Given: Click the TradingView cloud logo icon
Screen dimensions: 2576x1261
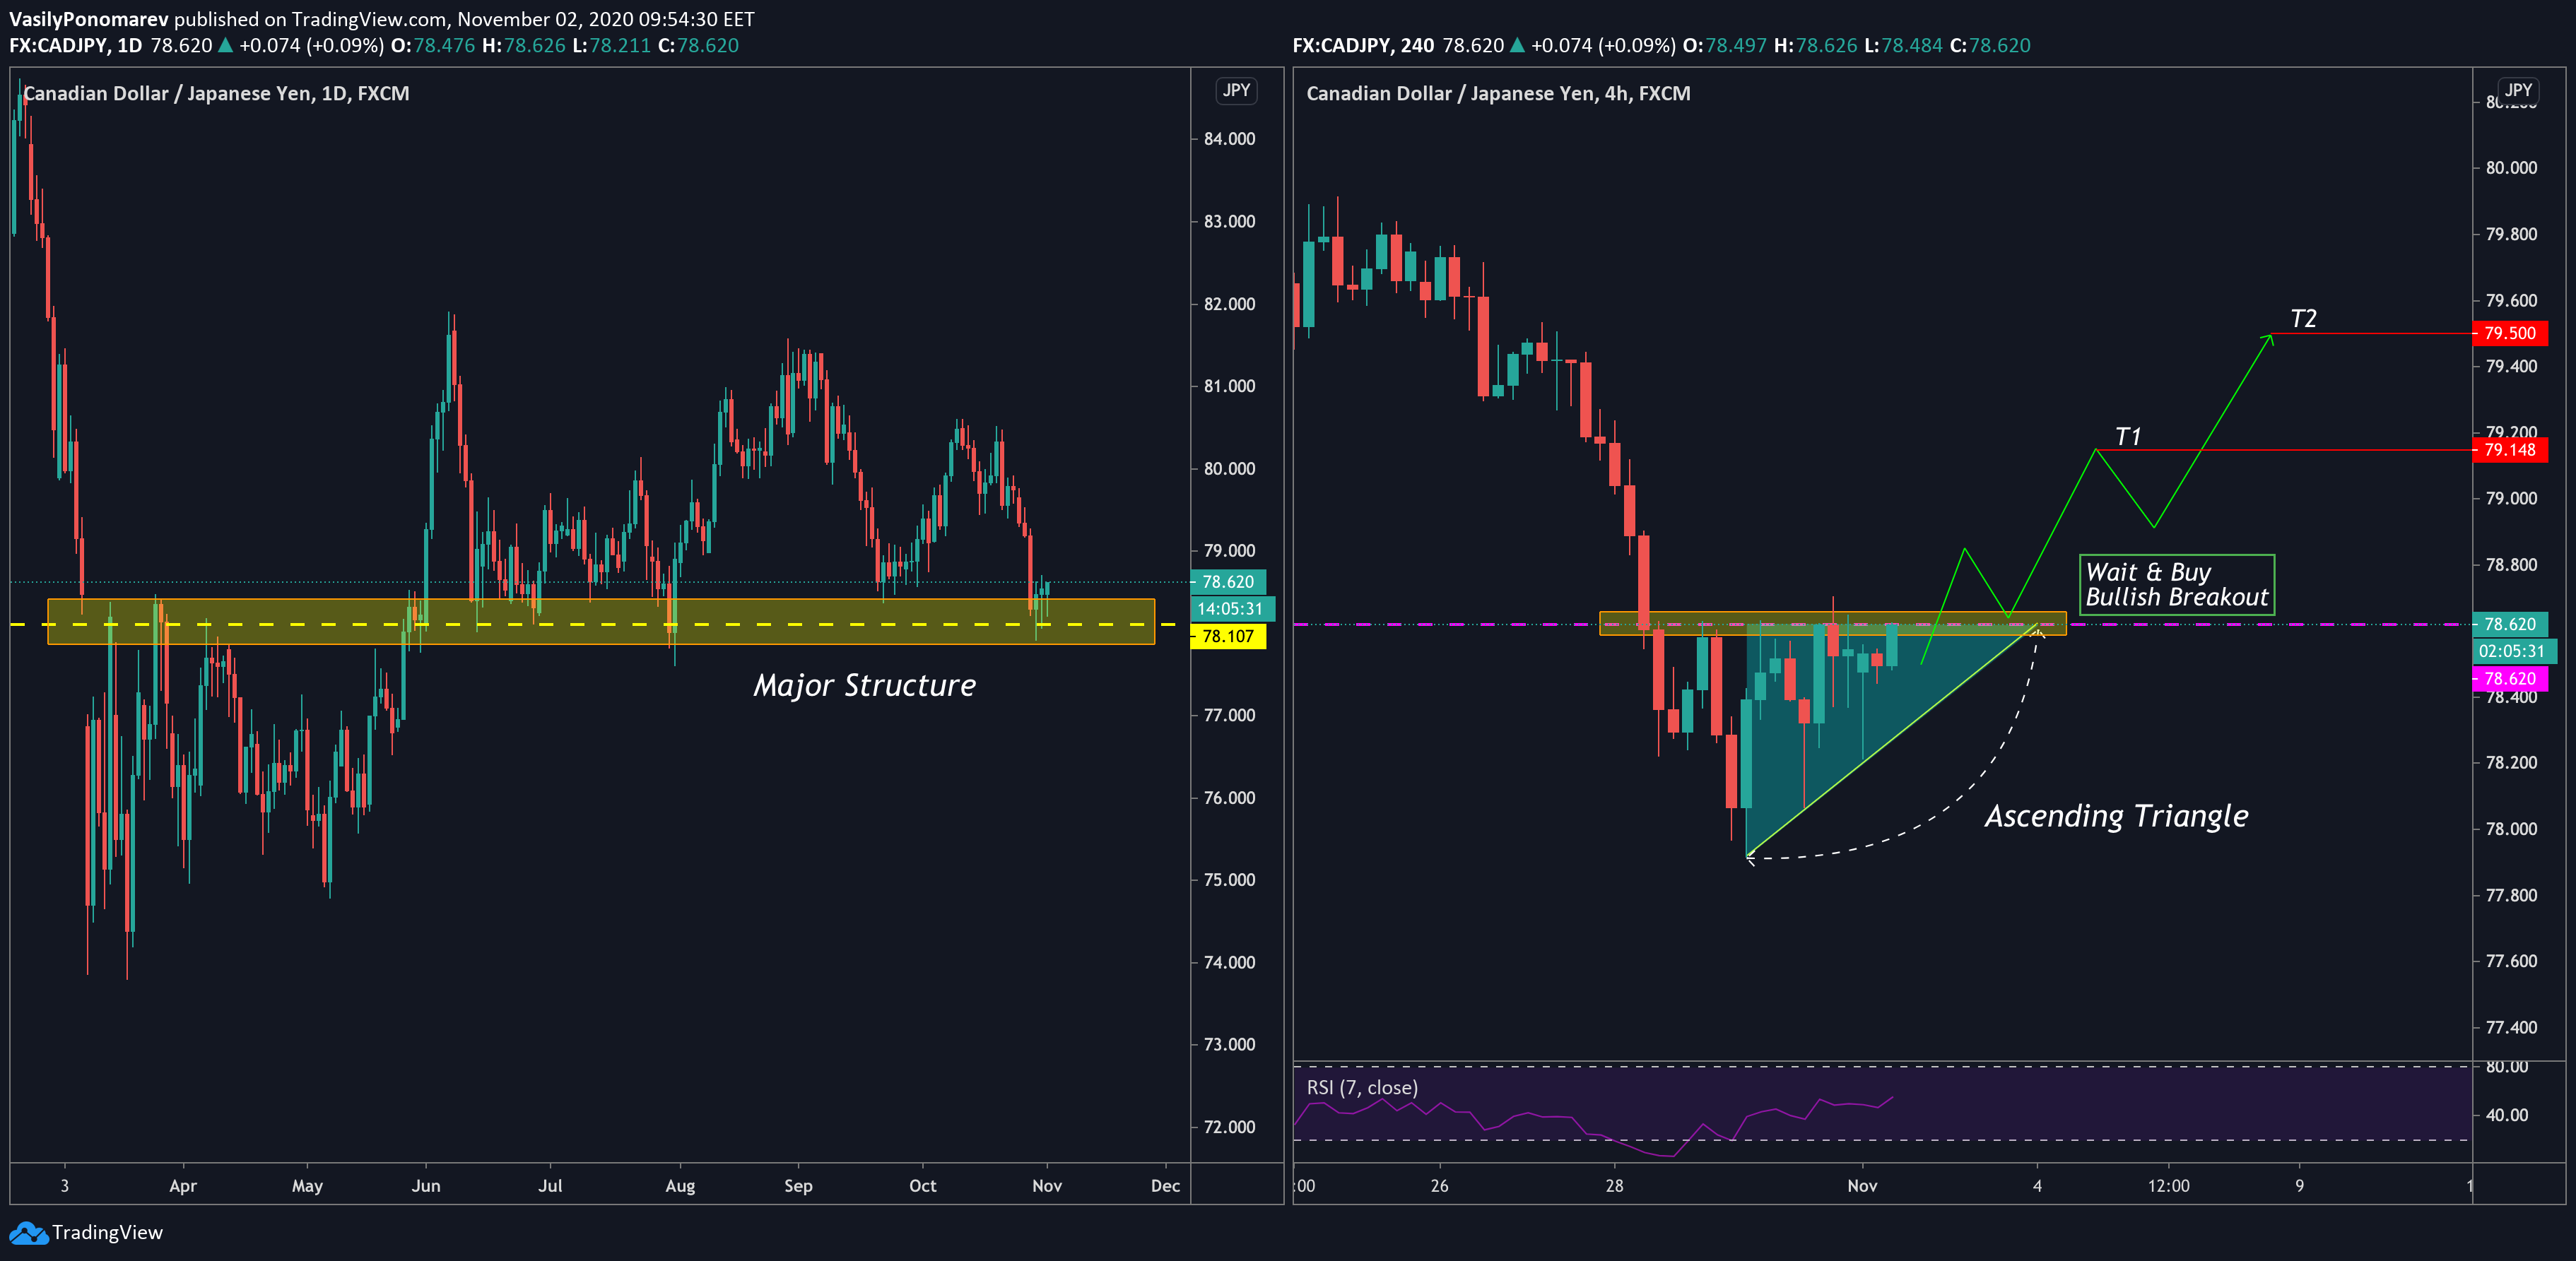Looking at the screenshot, I should pos(28,1233).
